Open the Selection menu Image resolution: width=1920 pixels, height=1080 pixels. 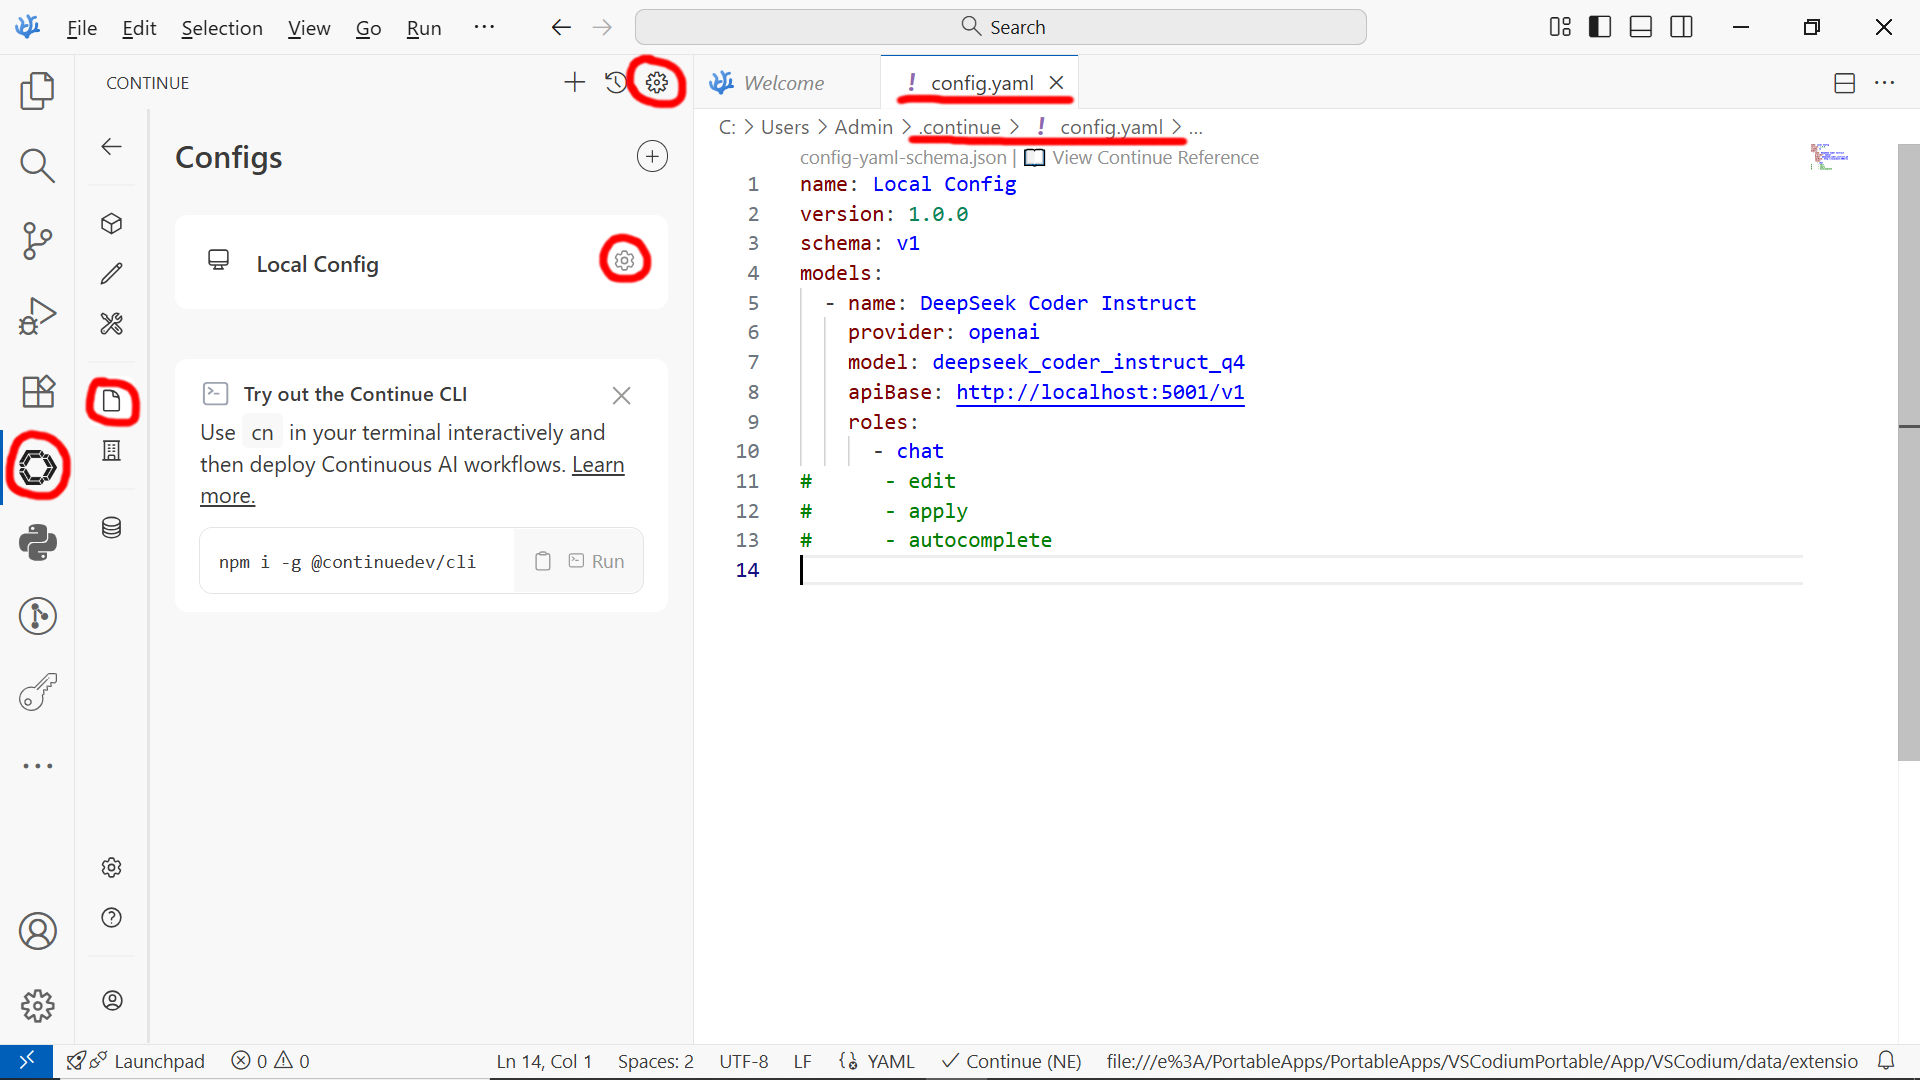coord(221,28)
